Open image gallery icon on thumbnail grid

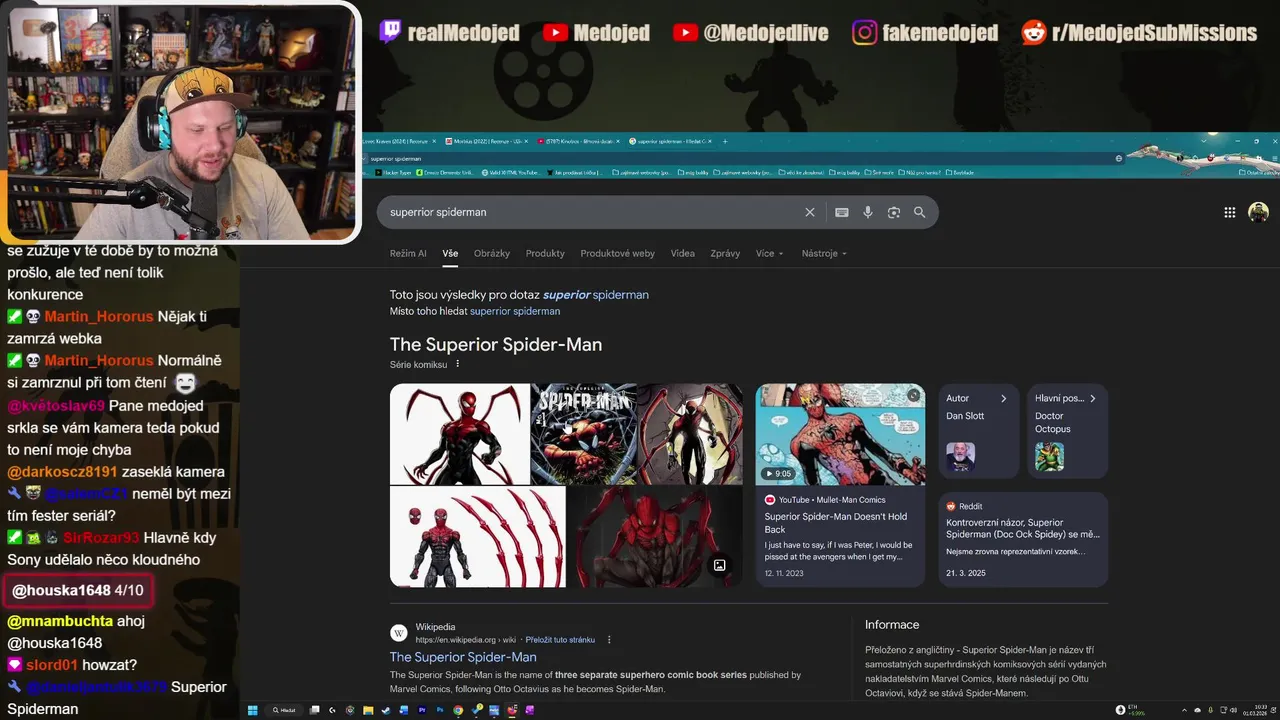719,565
